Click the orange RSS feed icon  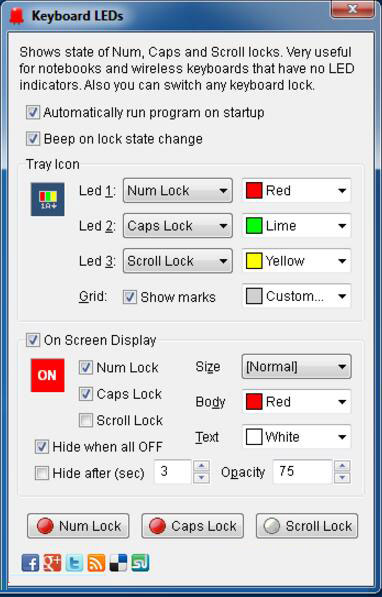(96, 563)
